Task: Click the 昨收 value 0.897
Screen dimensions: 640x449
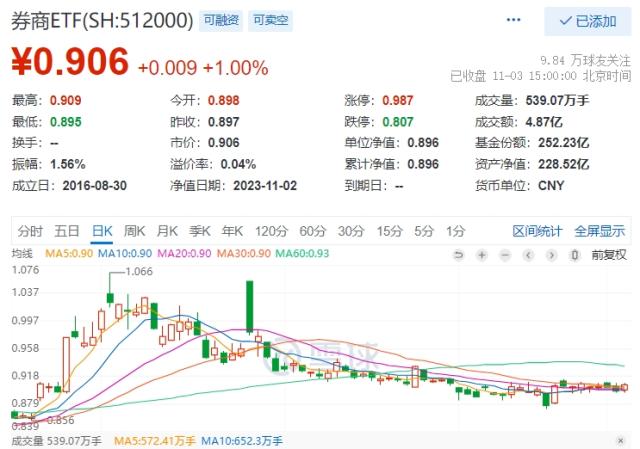Action: pos(224,122)
